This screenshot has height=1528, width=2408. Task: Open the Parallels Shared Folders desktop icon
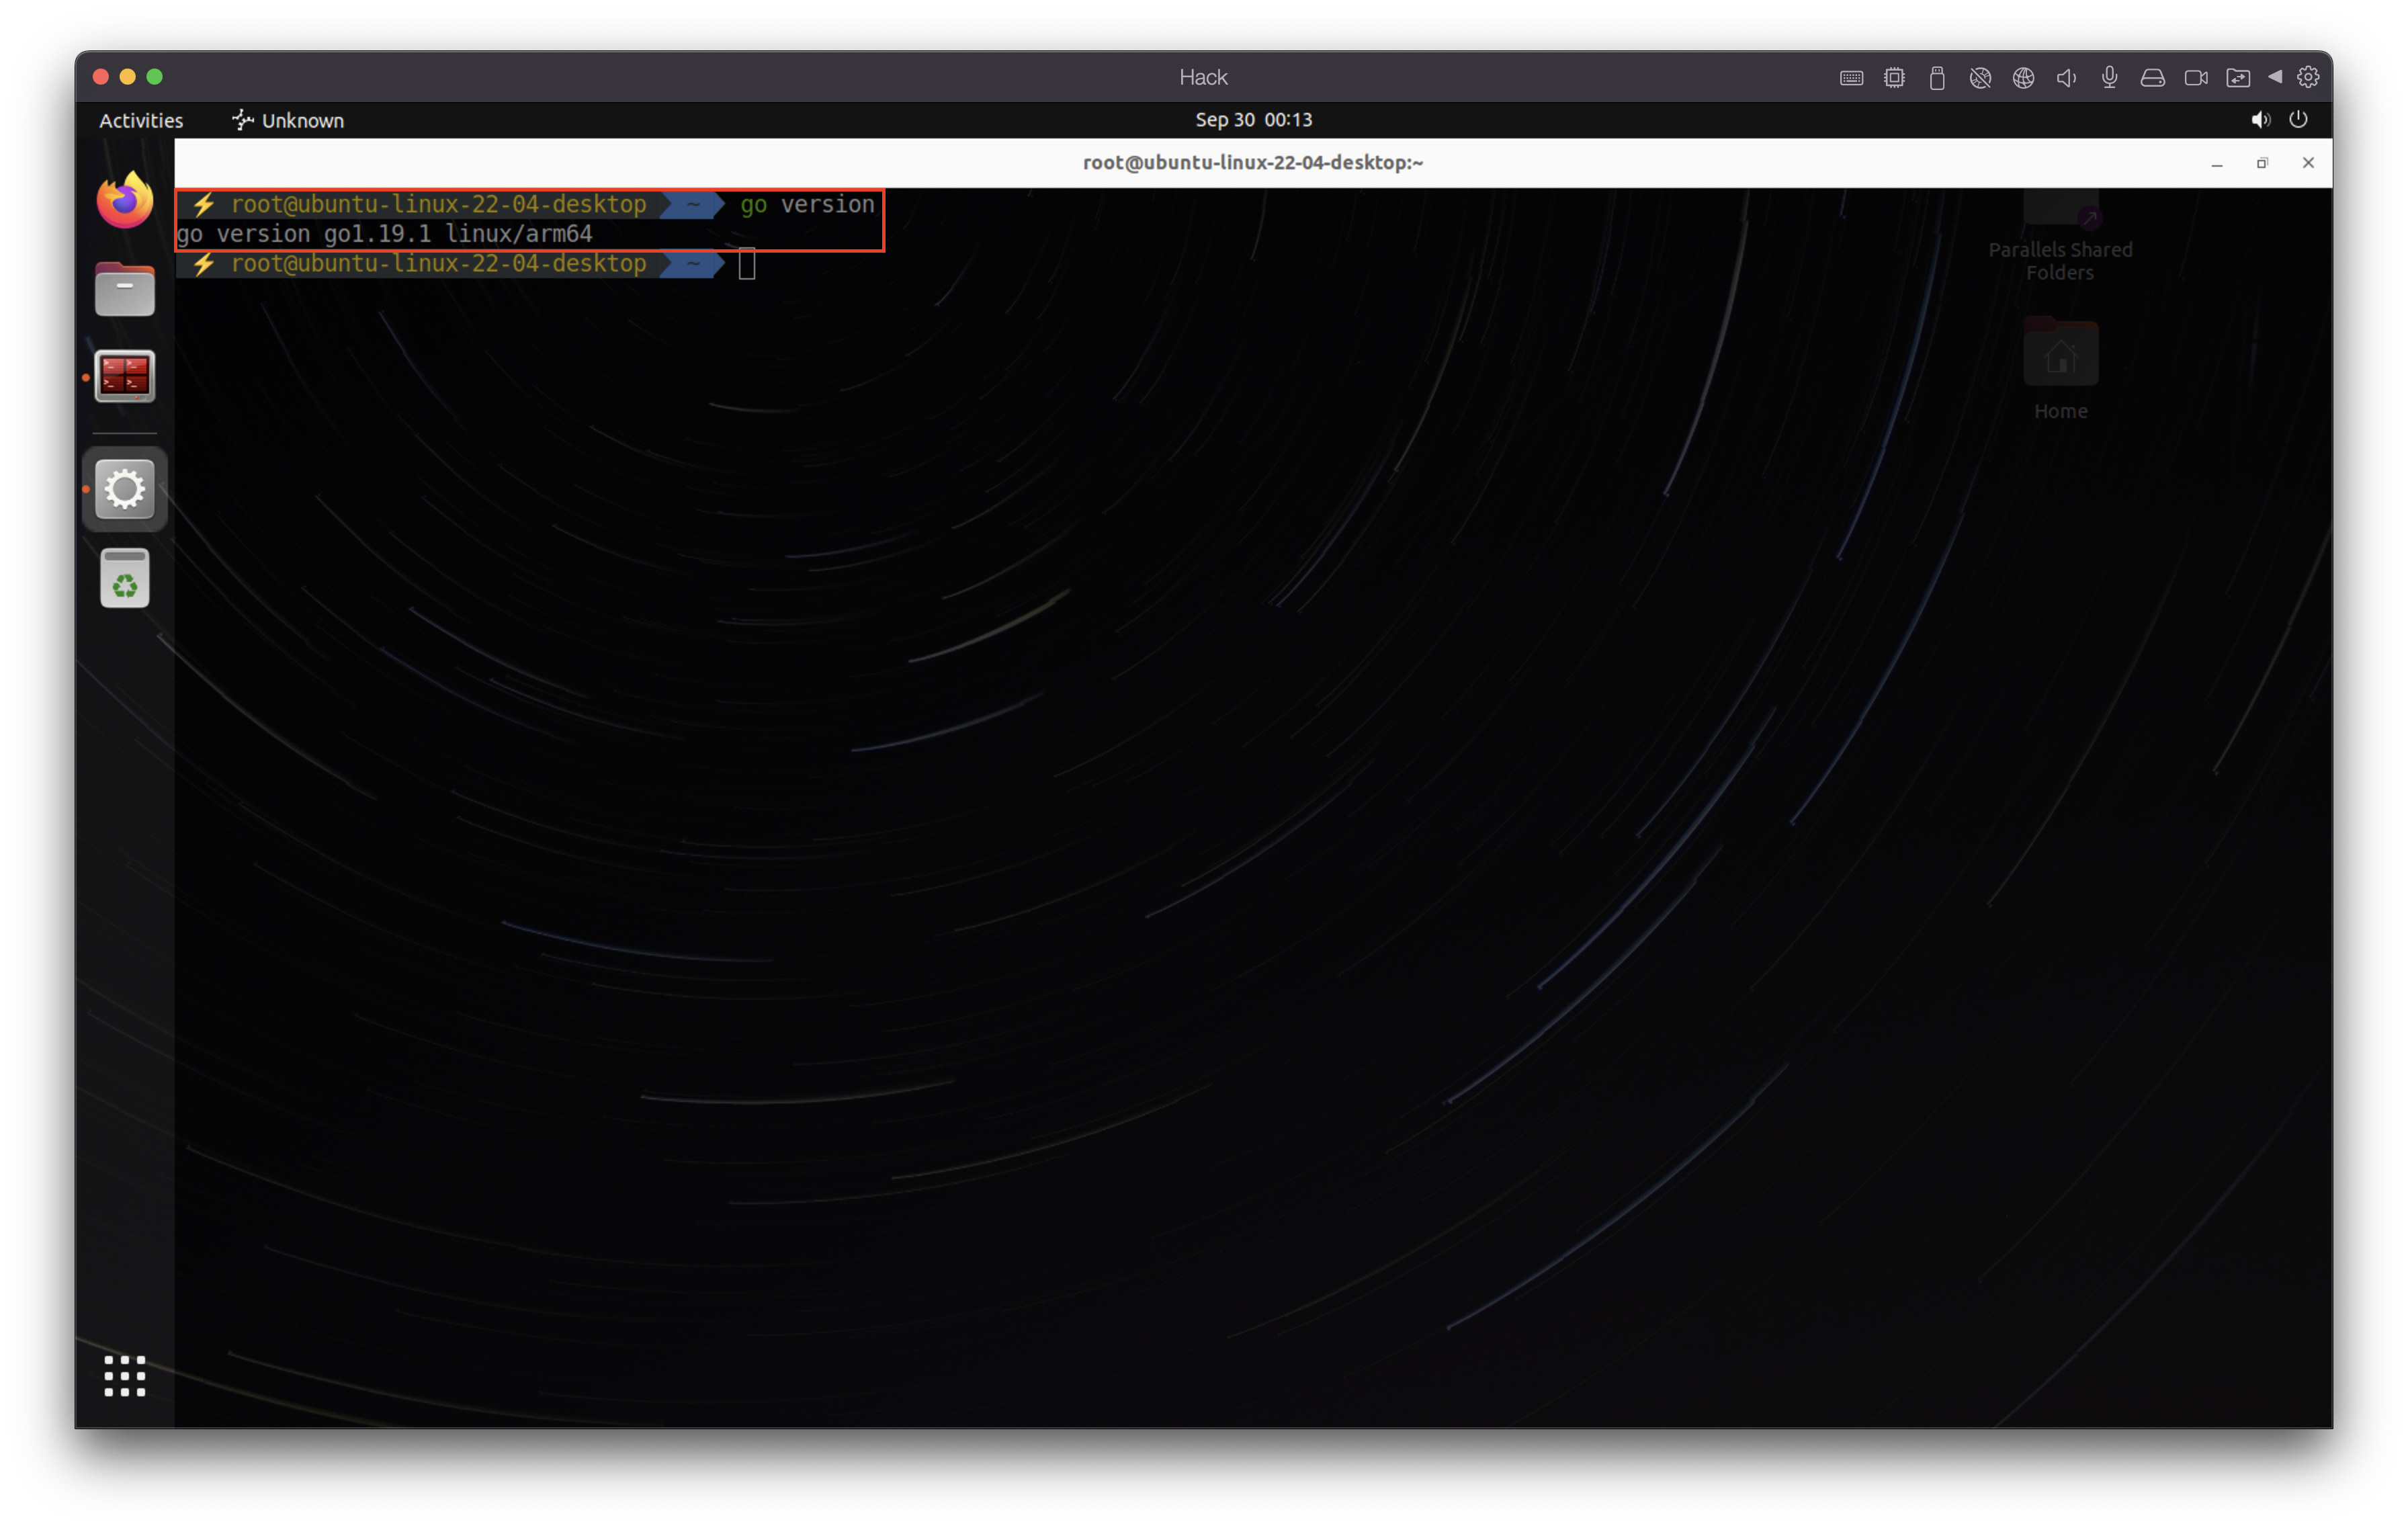click(x=2060, y=235)
